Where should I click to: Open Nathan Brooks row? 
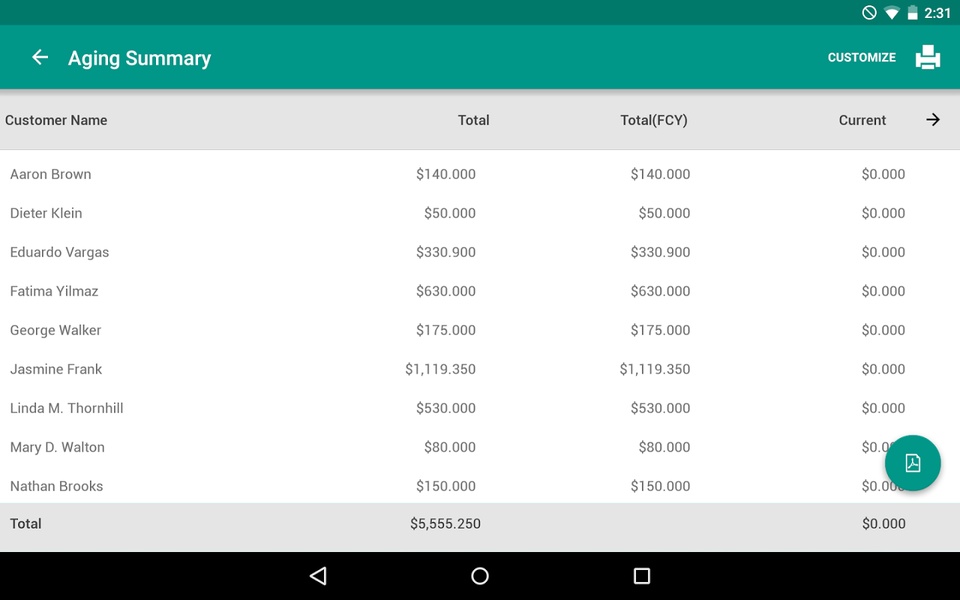click(480, 486)
